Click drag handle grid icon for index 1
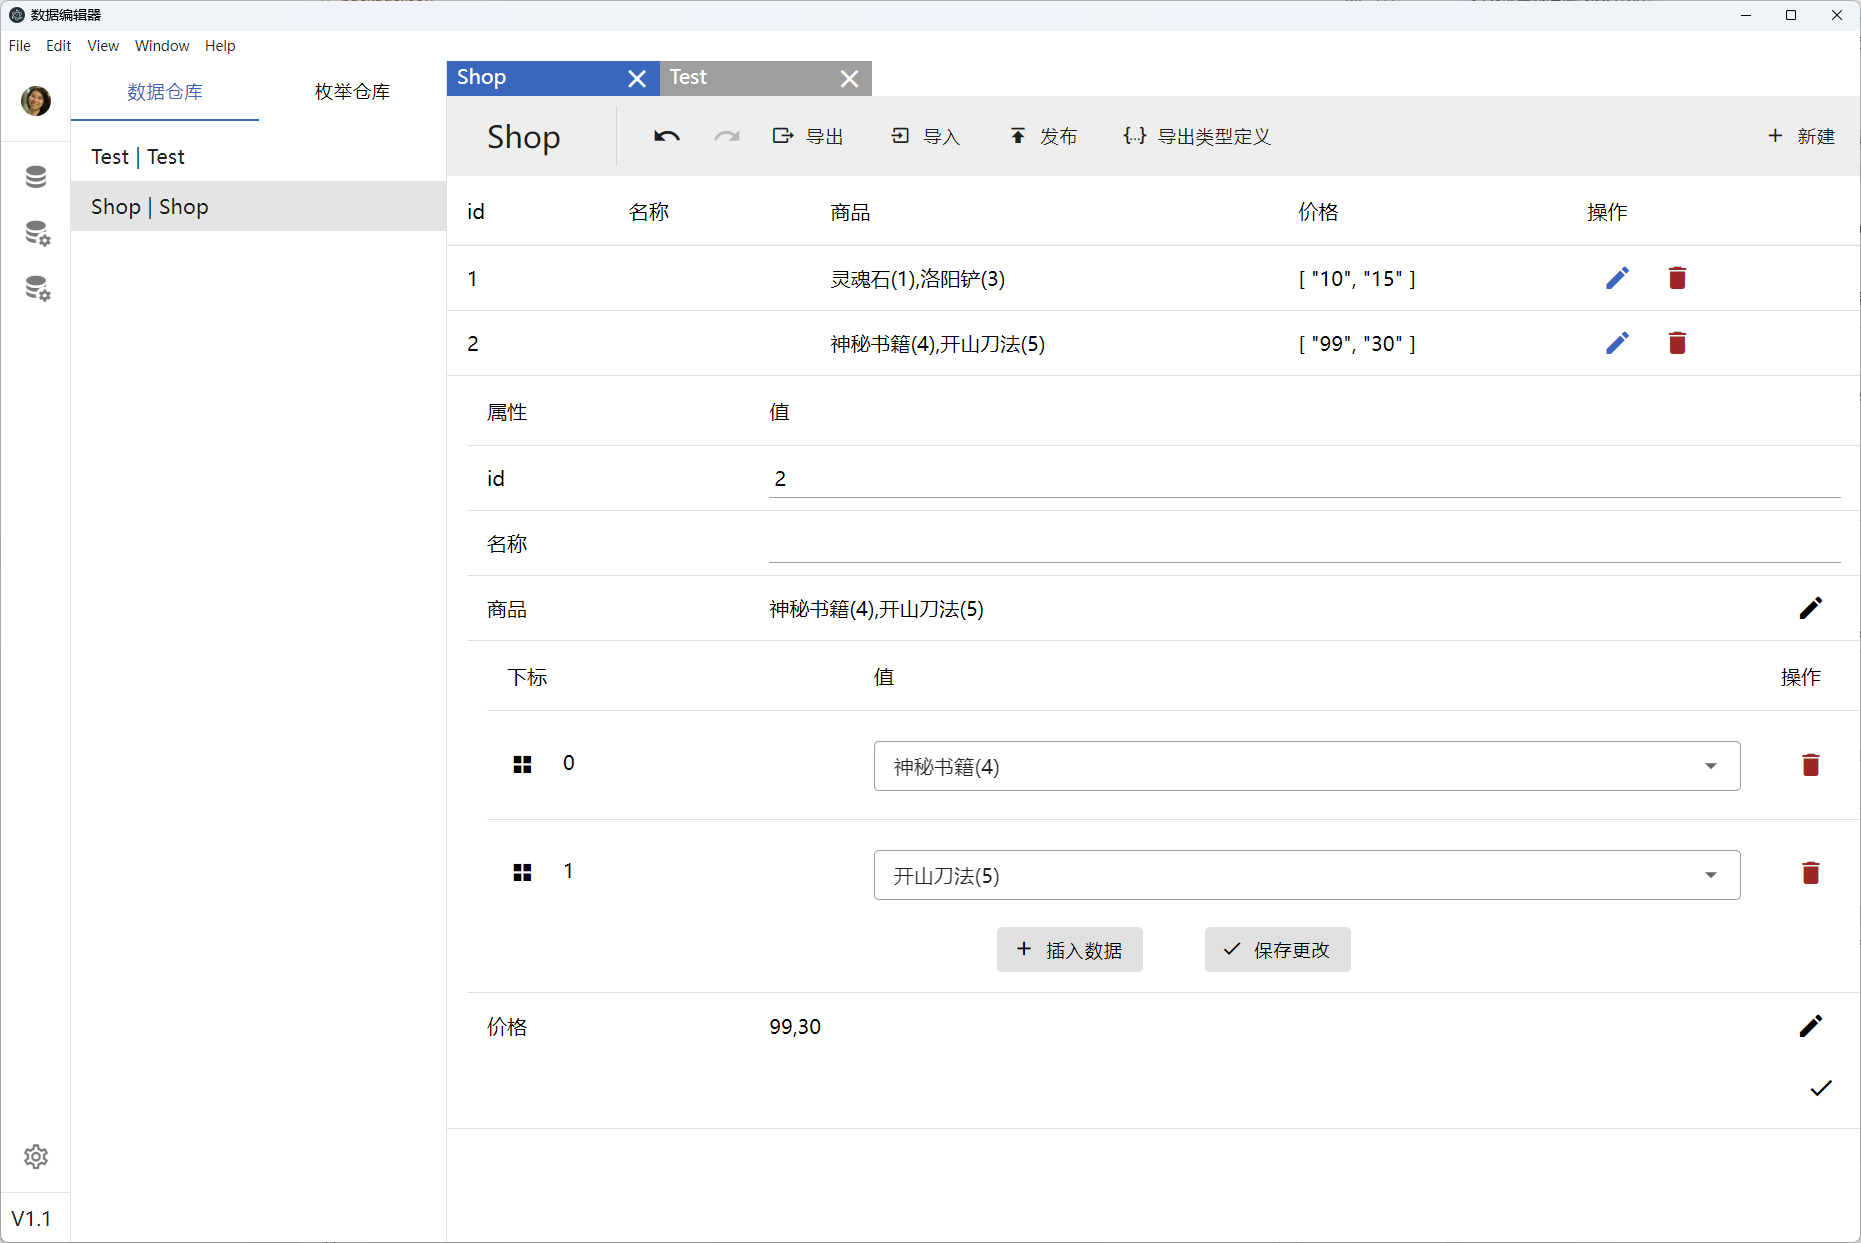1861x1243 pixels. pyautogui.click(x=522, y=873)
